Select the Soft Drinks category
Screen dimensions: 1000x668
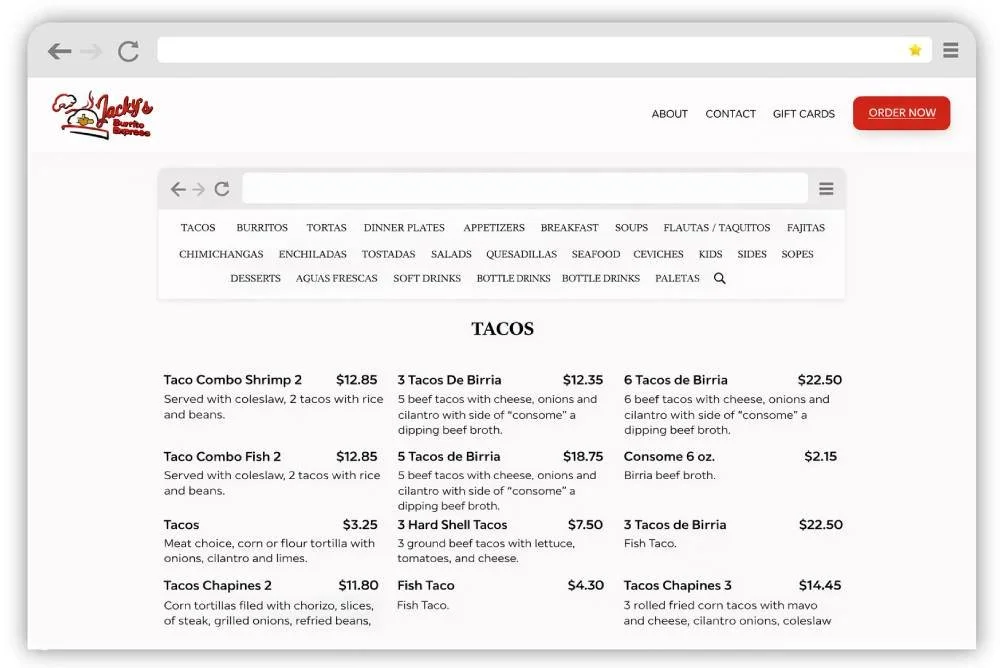coord(427,278)
